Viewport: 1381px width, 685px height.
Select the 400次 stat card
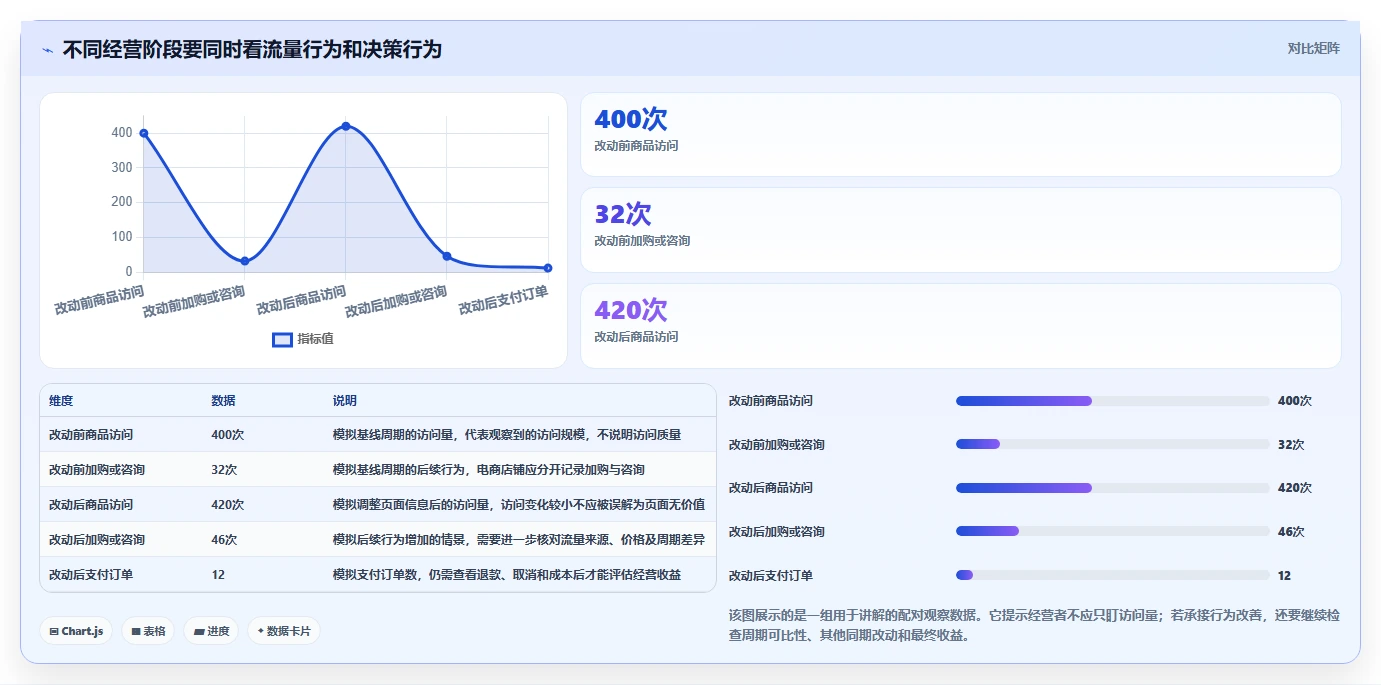(960, 134)
